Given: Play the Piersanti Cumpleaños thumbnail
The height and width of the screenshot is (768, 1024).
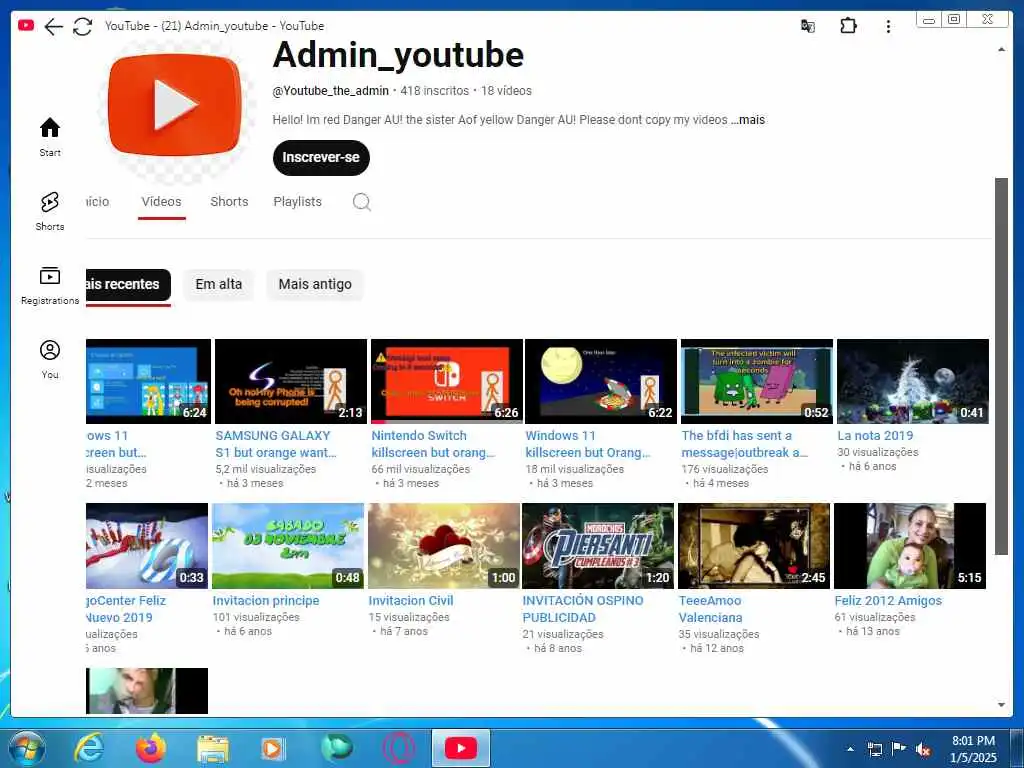Looking at the screenshot, I should click(598, 546).
